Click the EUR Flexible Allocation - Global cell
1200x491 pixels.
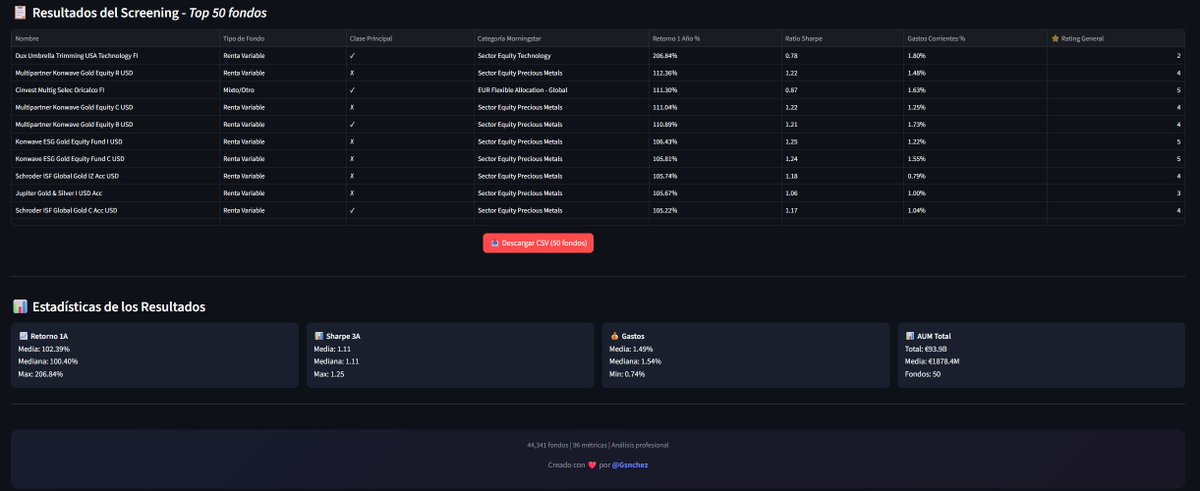561,90
